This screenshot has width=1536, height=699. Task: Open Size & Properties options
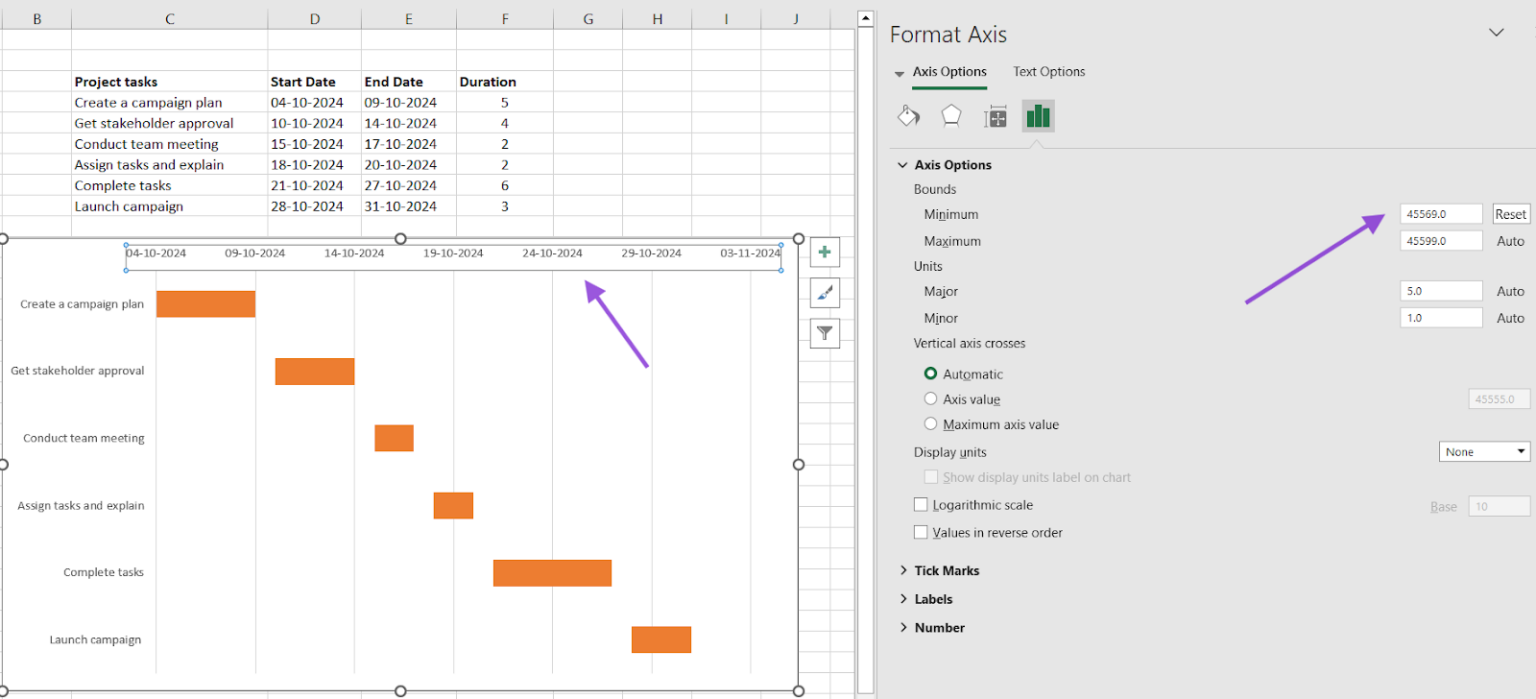point(995,115)
